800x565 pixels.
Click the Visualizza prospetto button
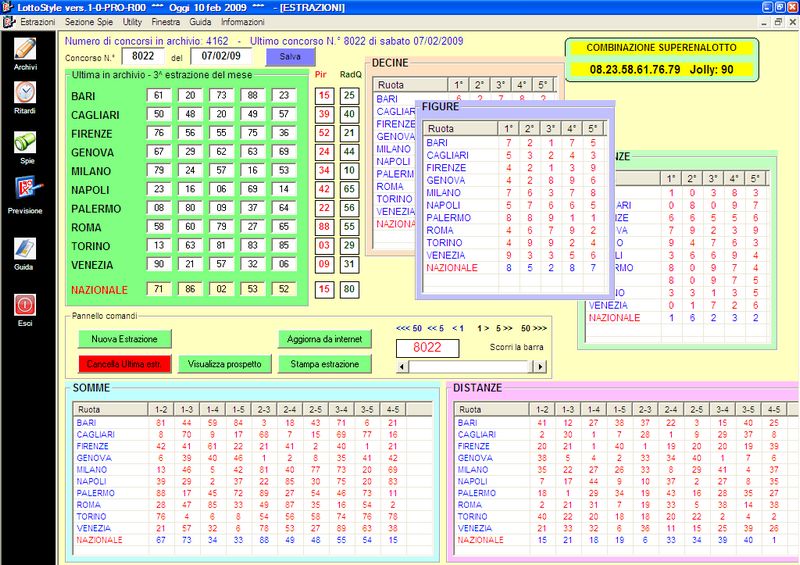[224, 364]
